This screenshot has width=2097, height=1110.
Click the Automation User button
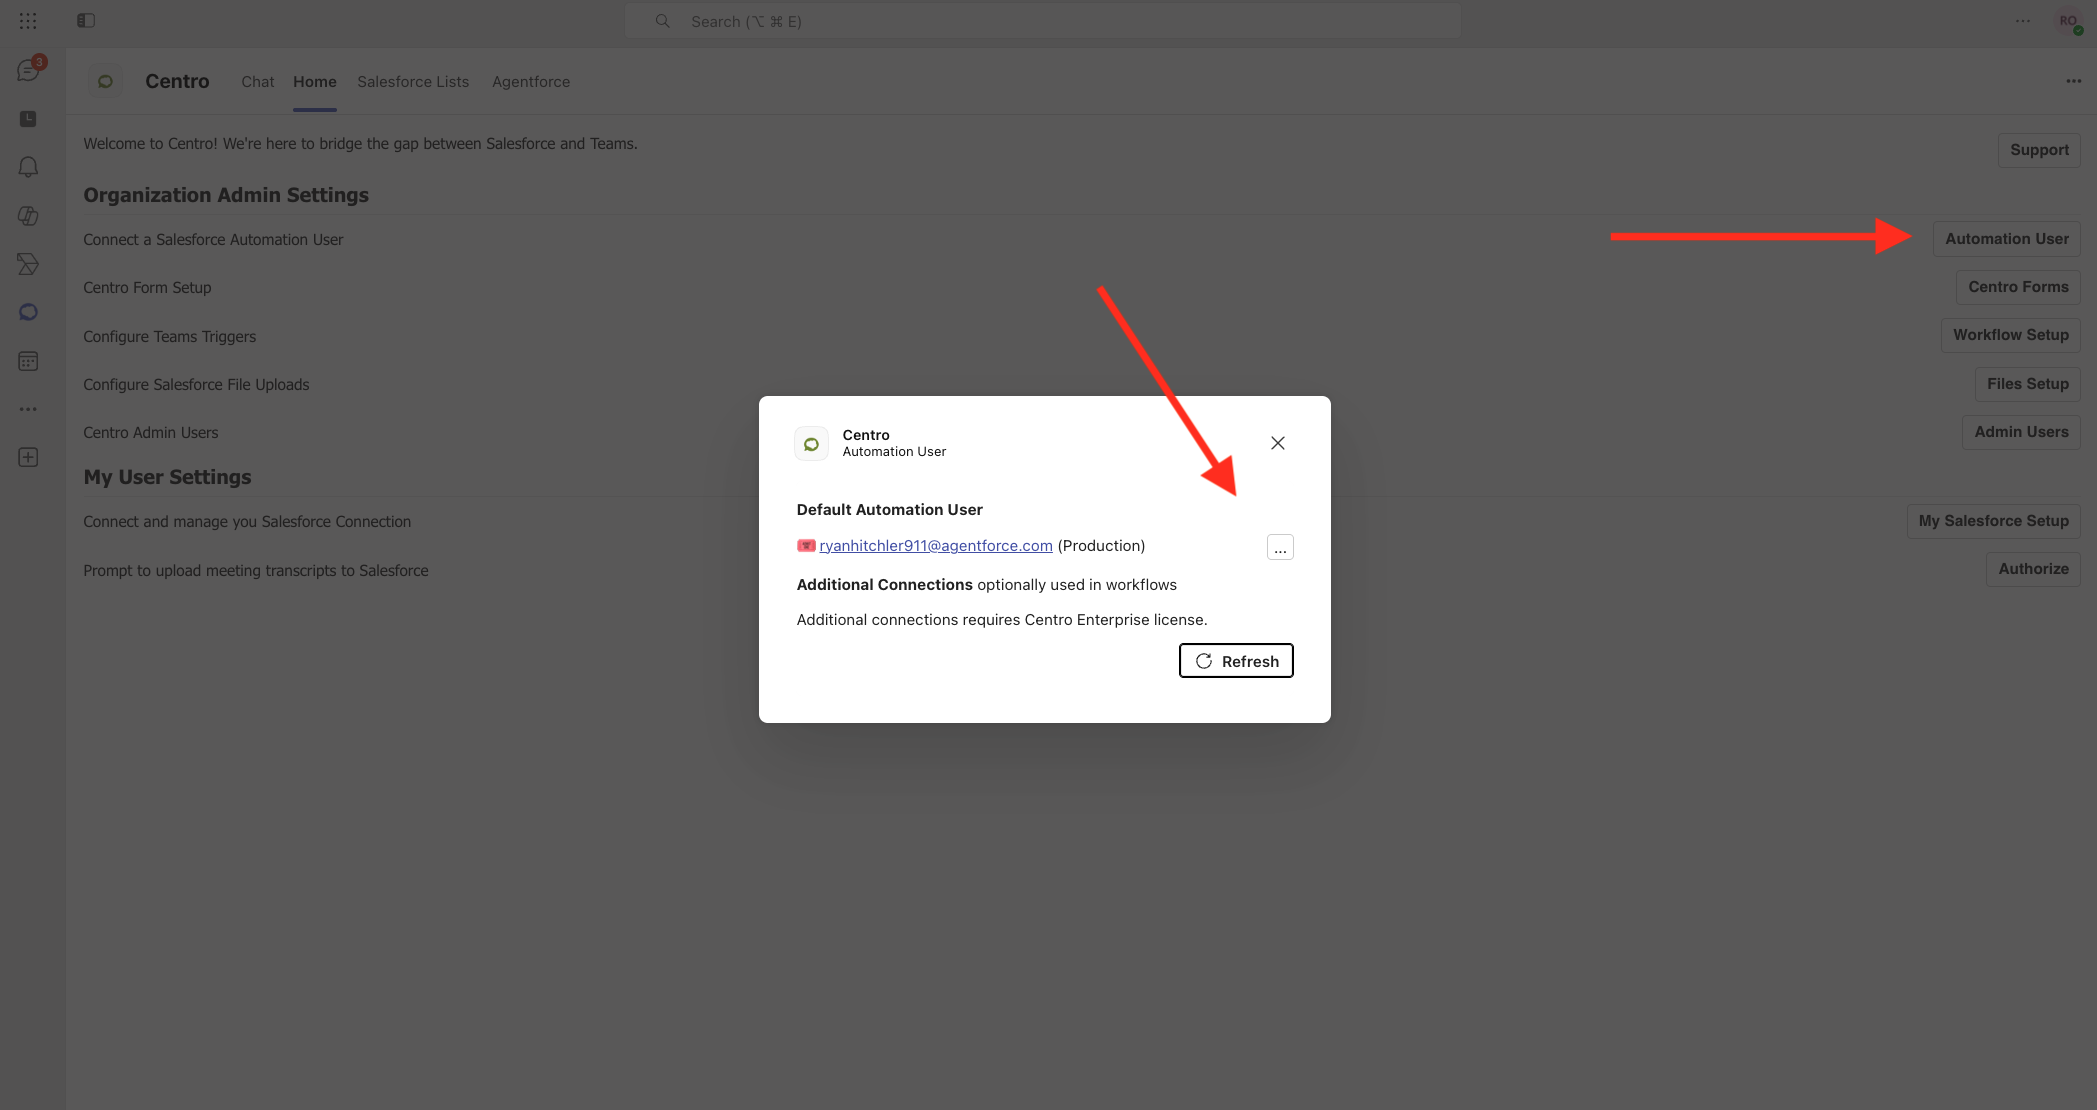2006,239
